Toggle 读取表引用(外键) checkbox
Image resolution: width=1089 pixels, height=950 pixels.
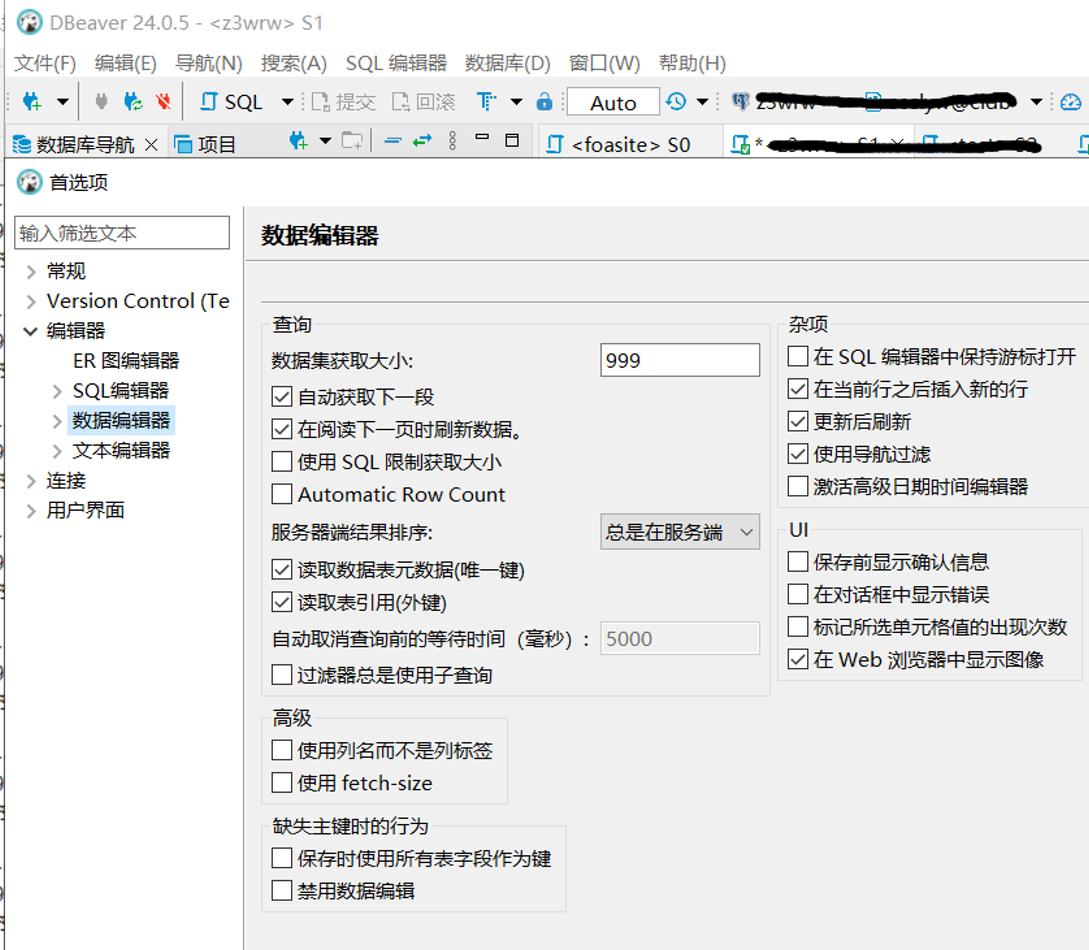click(281, 602)
